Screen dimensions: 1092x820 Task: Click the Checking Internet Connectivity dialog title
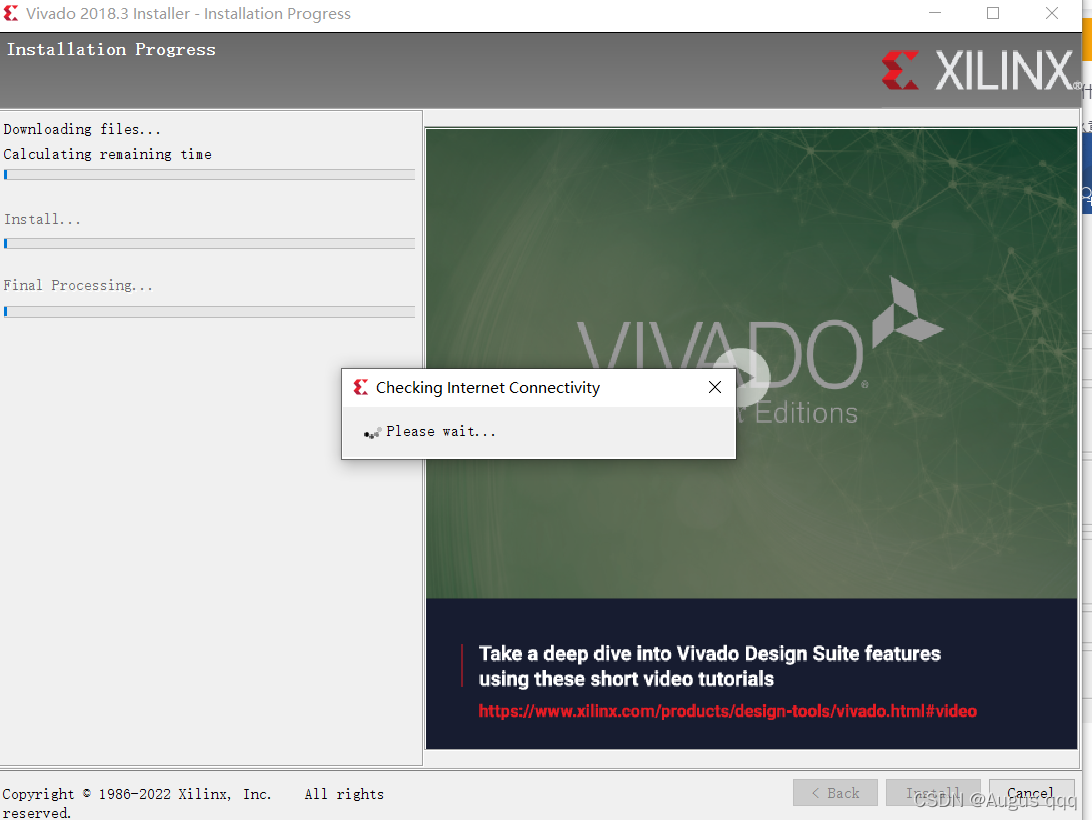488,387
